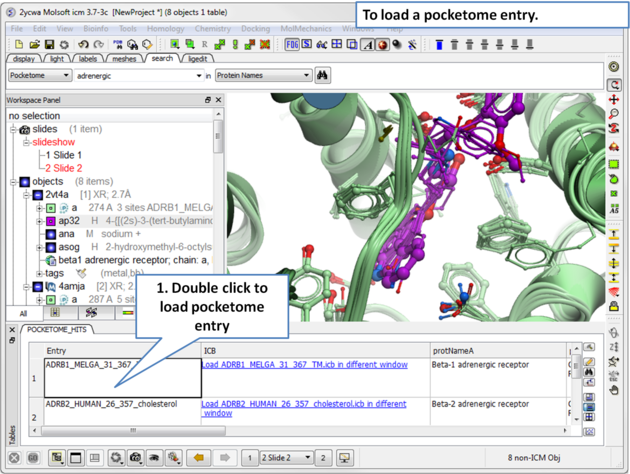The height and width of the screenshot is (474, 630).
Task: Toggle display square beside asog ligand
Action: (x=50, y=247)
